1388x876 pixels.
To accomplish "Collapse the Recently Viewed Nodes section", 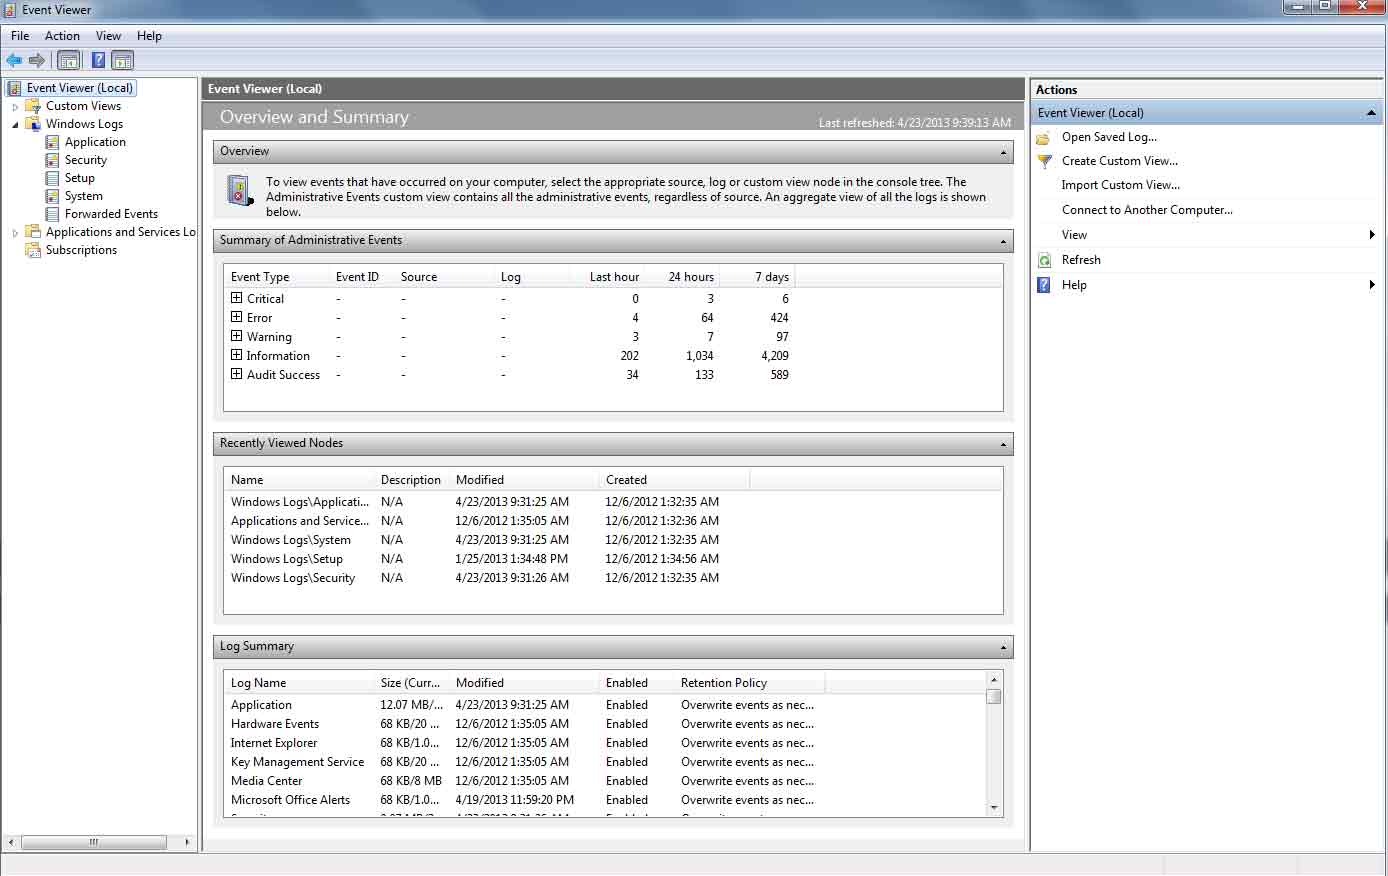I will 1003,444.
